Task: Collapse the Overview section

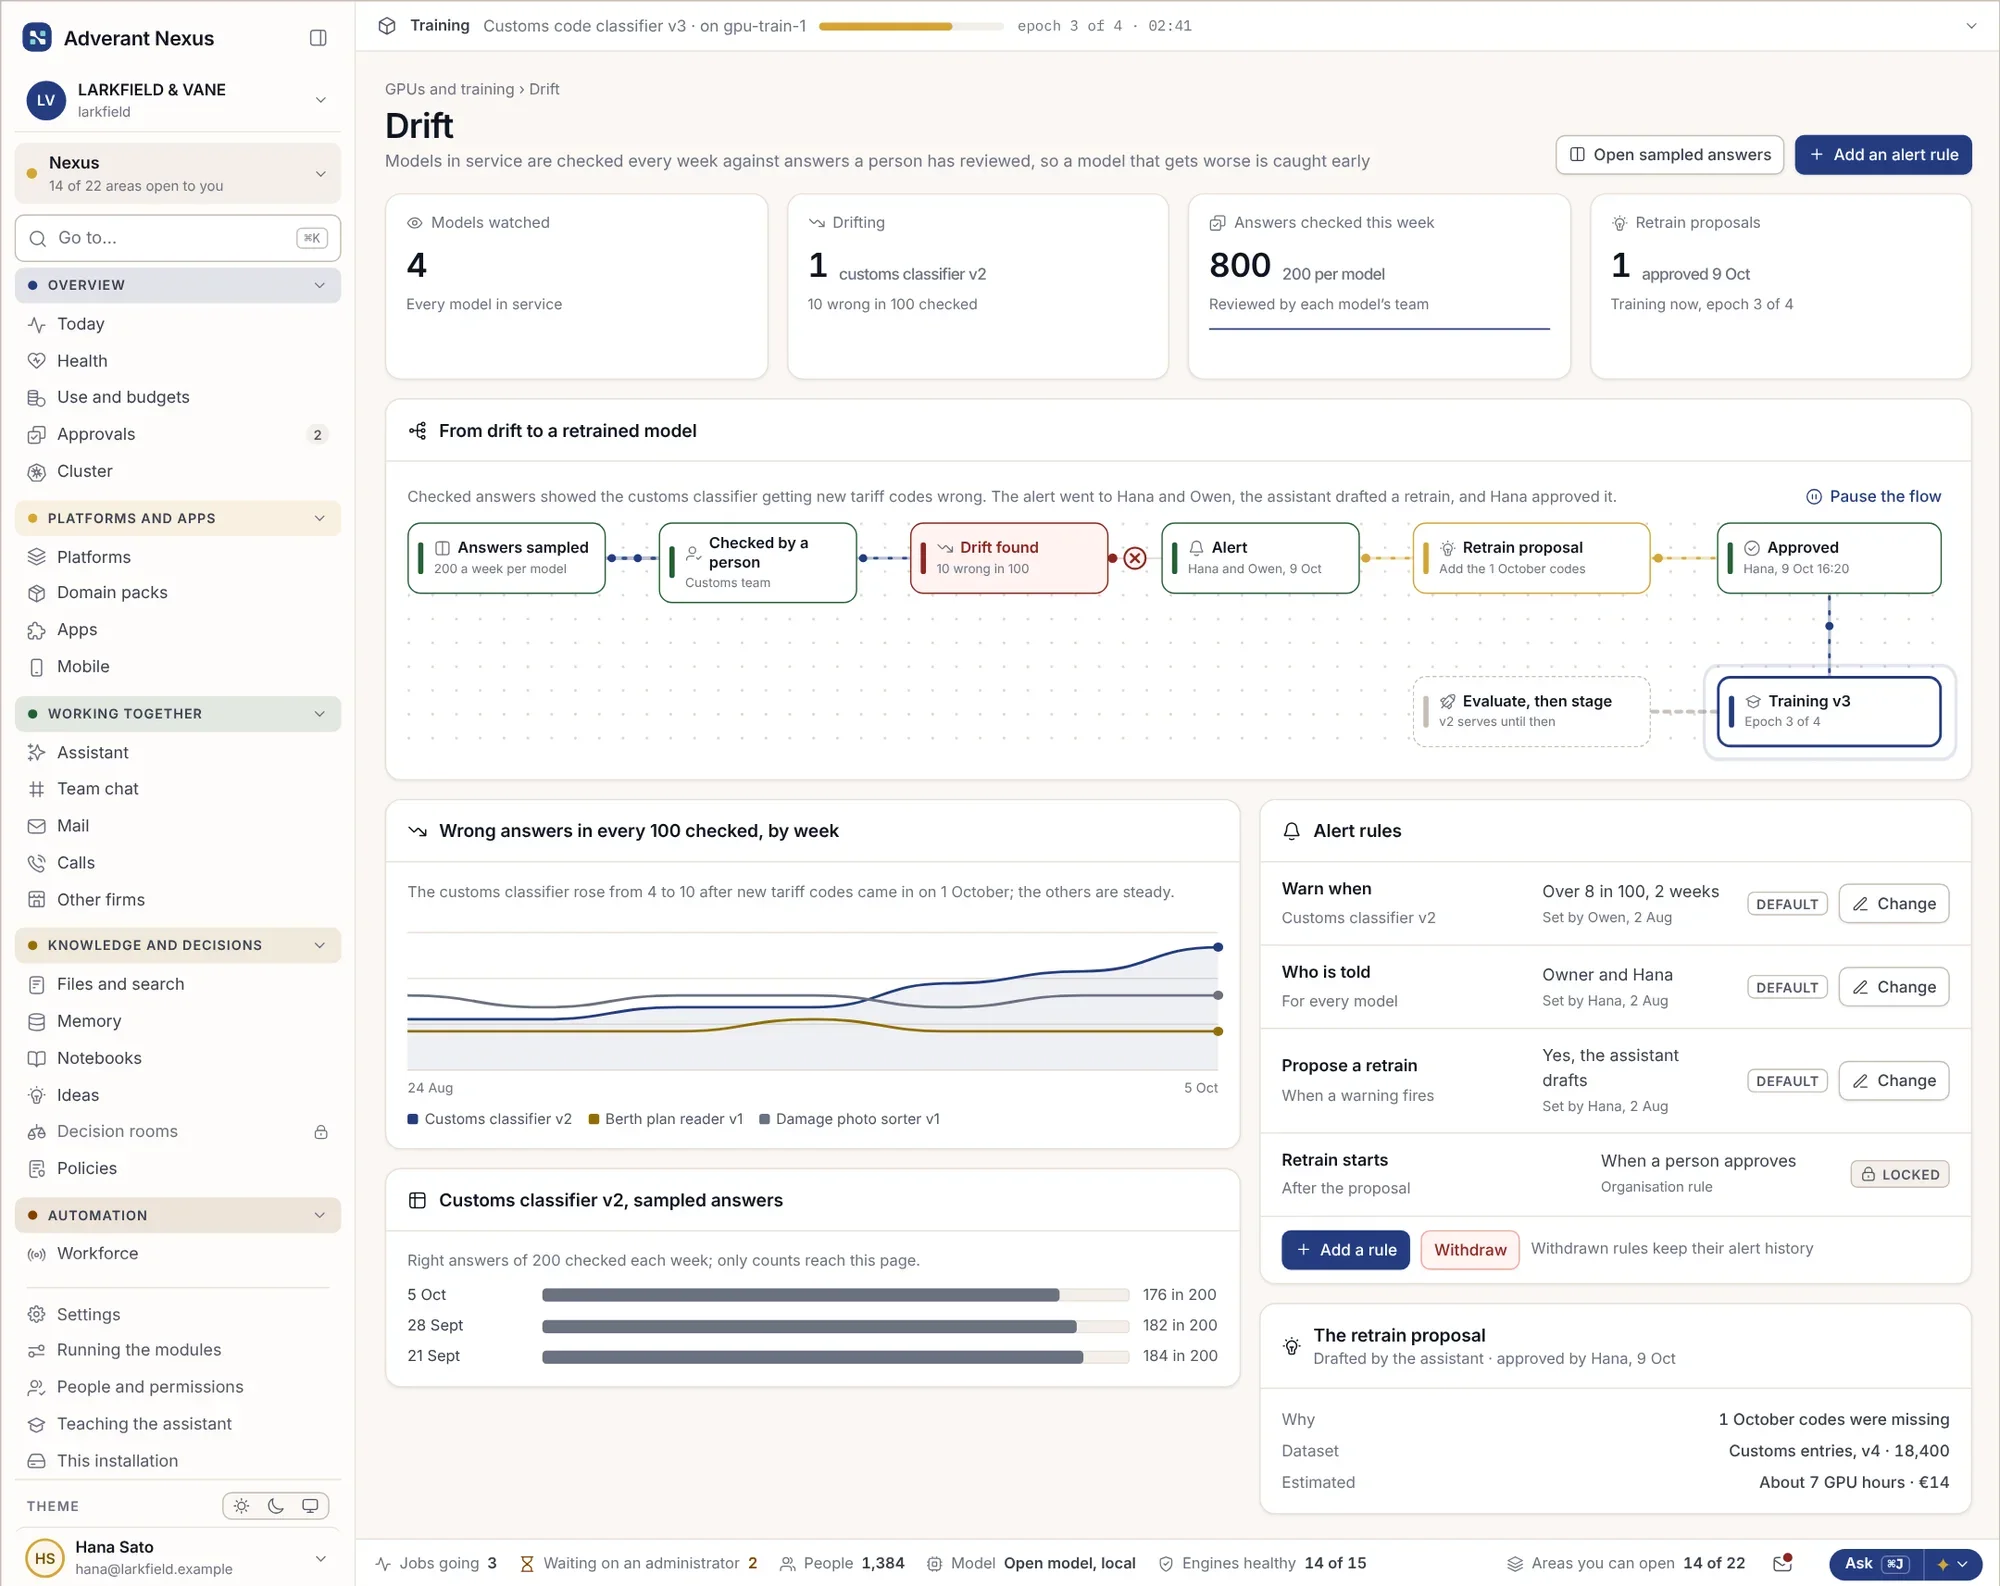Action: [x=178, y=285]
